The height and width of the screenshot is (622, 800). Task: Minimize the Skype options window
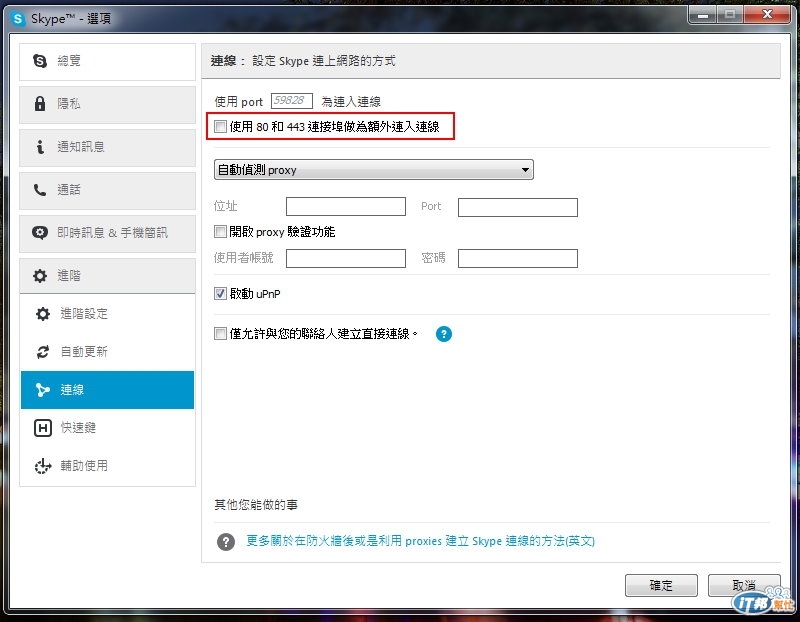point(703,15)
